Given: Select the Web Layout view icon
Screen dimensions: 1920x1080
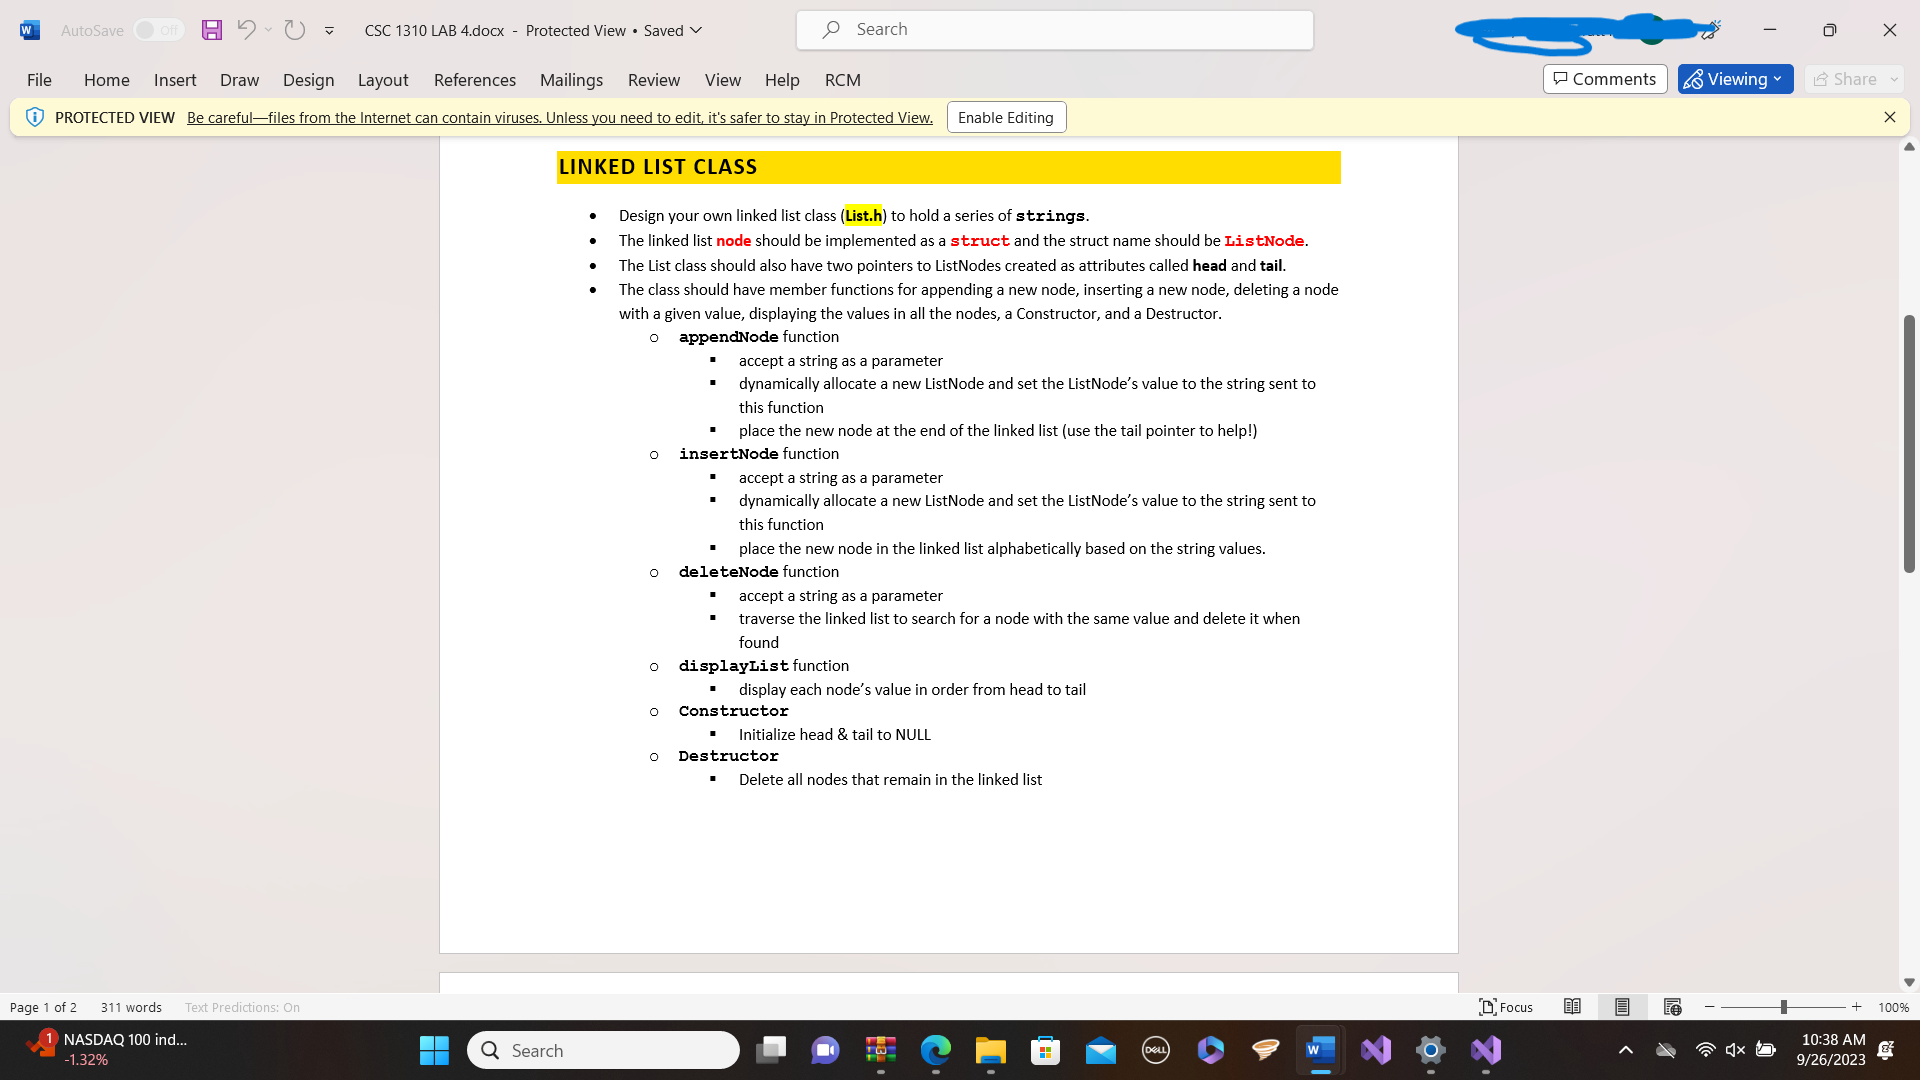Looking at the screenshot, I should 1672,1007.
